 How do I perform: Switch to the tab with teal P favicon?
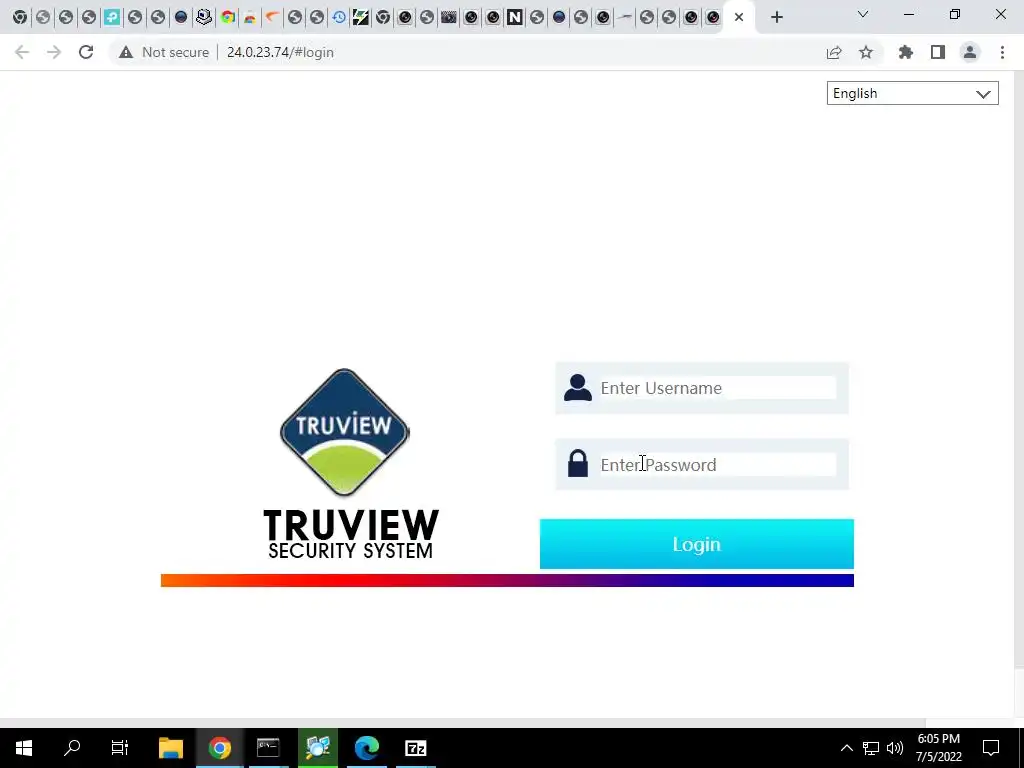tap(112, 17)
